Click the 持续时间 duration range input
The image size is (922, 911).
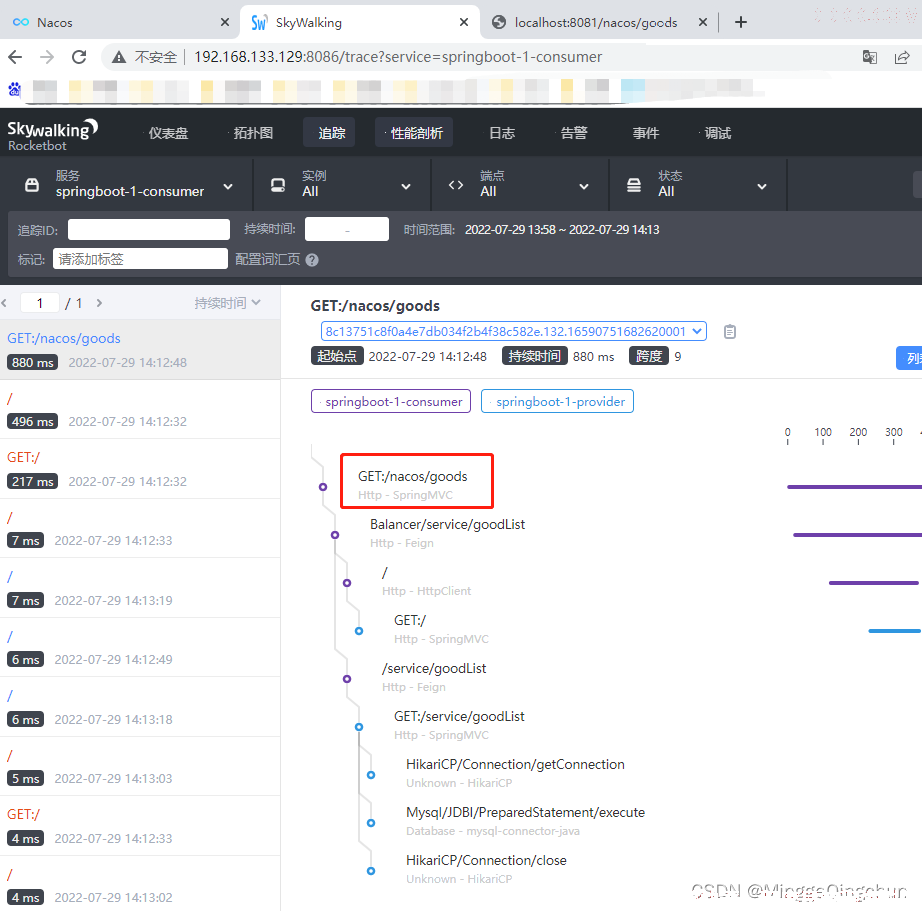click(x=347, y=229)
